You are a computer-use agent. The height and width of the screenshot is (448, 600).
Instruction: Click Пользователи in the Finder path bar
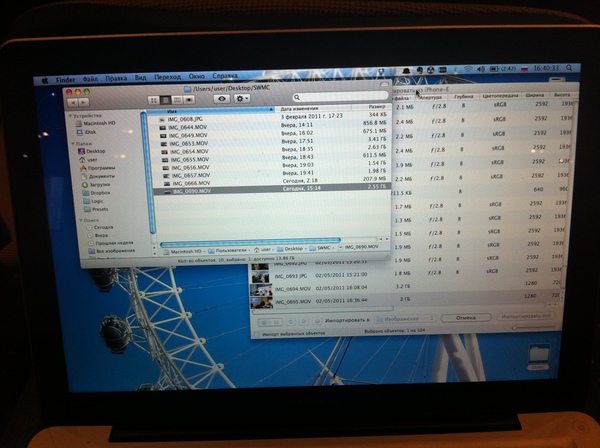(228, 251)
